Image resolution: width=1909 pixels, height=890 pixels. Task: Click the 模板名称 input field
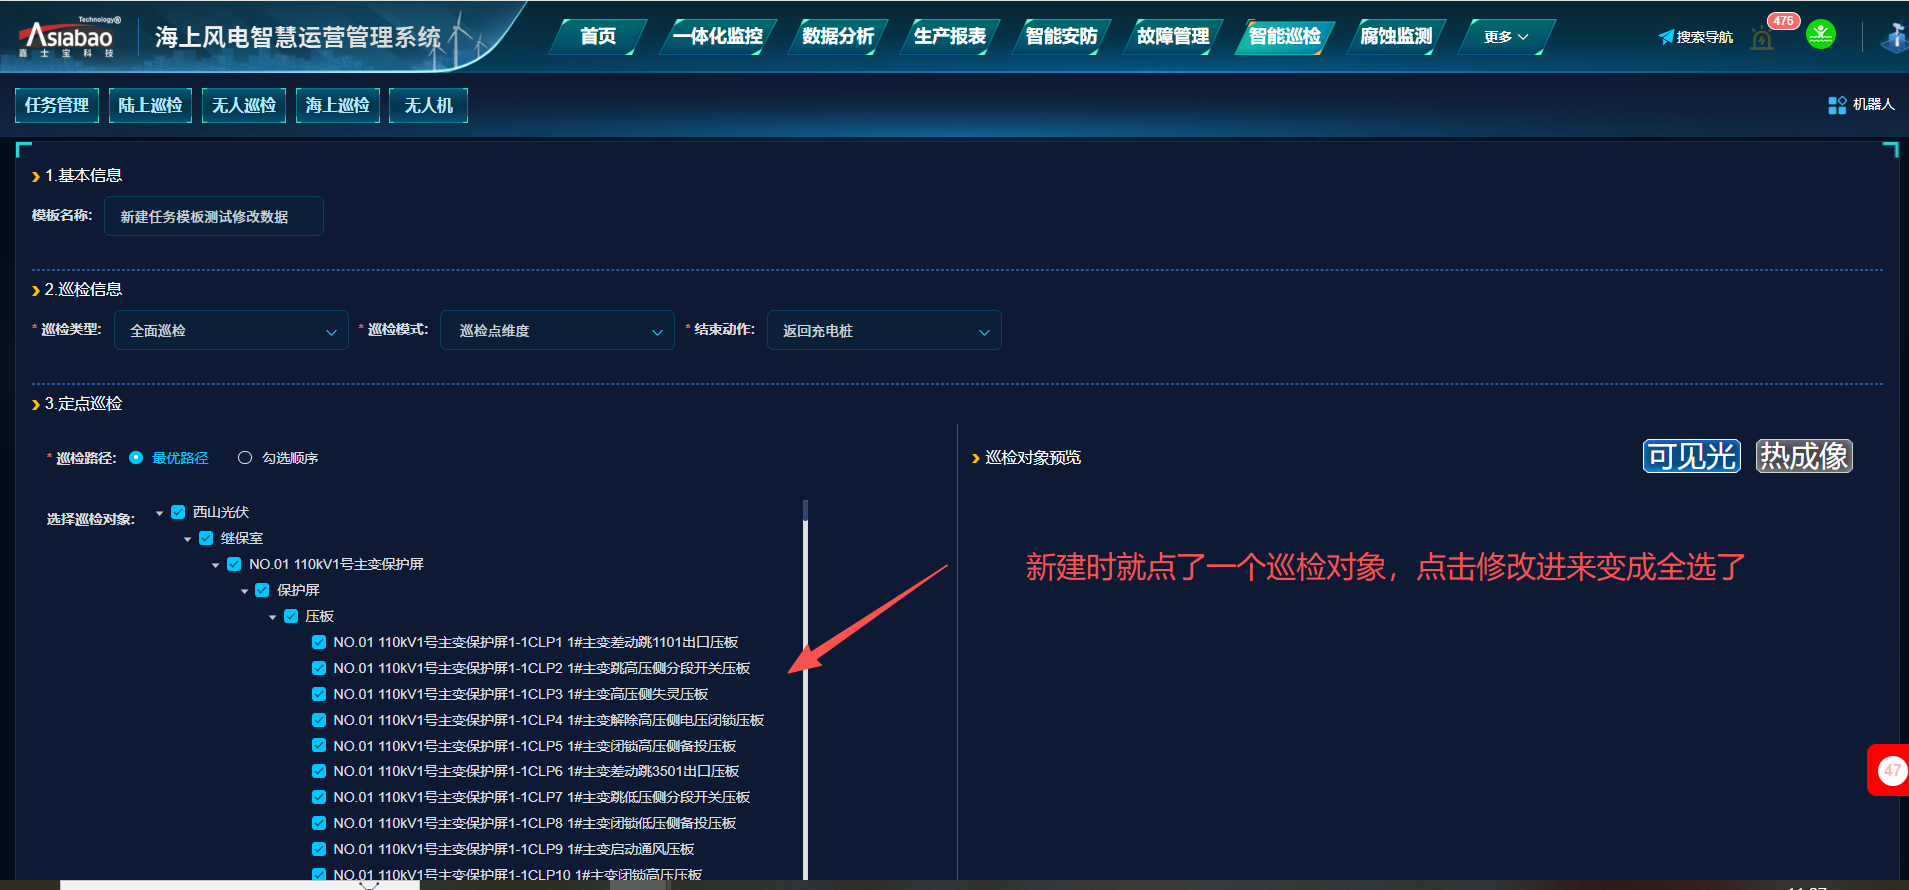213,217
